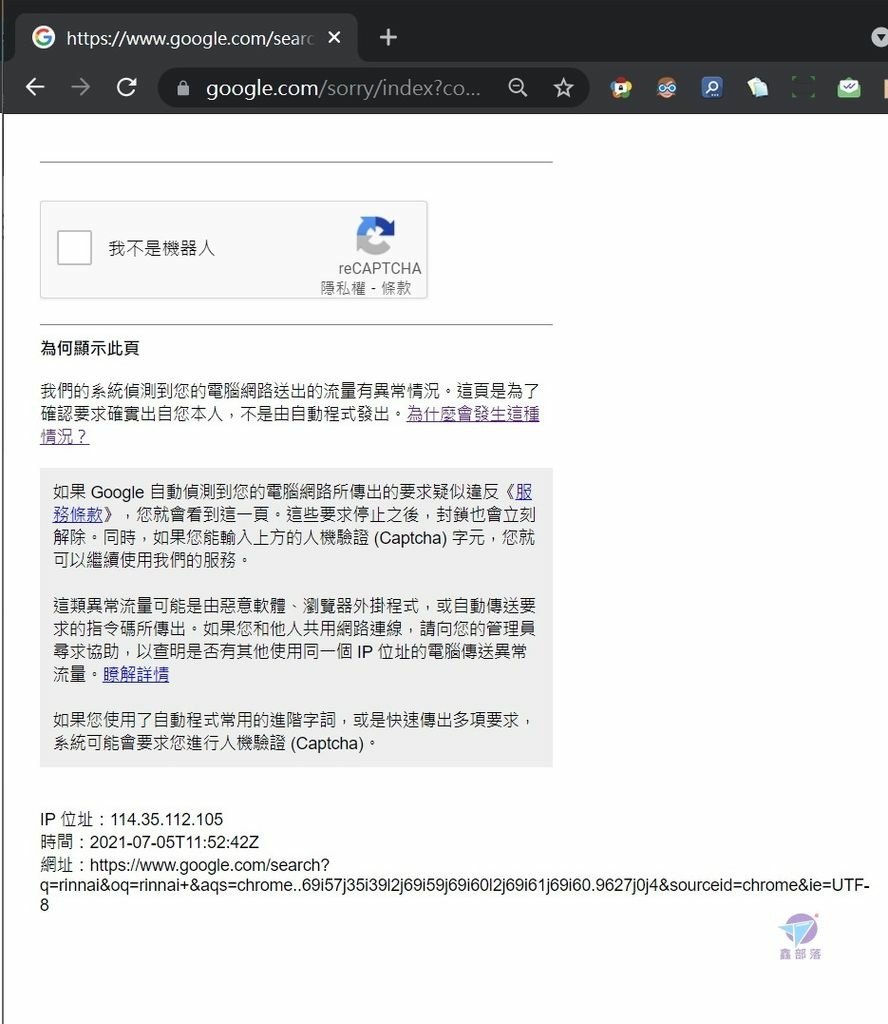888x1024 pixels.
Task: Open the colorful flower padlock extension
Action: pyautogui.click(x=621, y=88)
